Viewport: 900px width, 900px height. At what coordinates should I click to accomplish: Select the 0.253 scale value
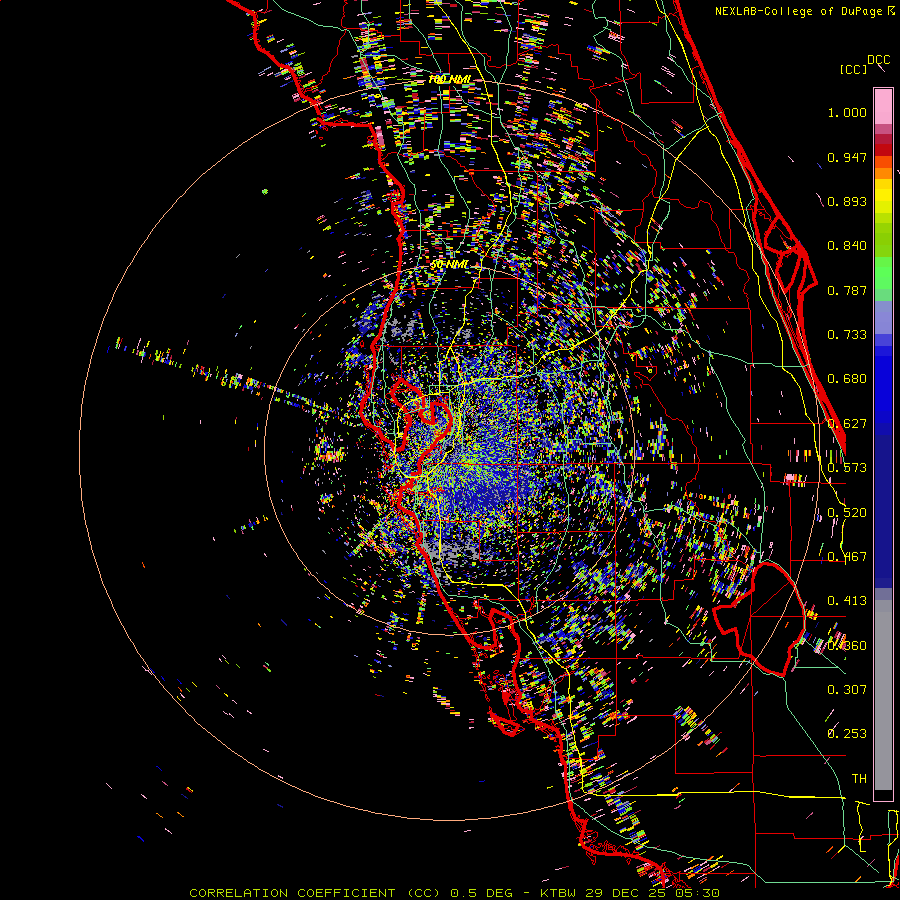[x=847, y=734]
